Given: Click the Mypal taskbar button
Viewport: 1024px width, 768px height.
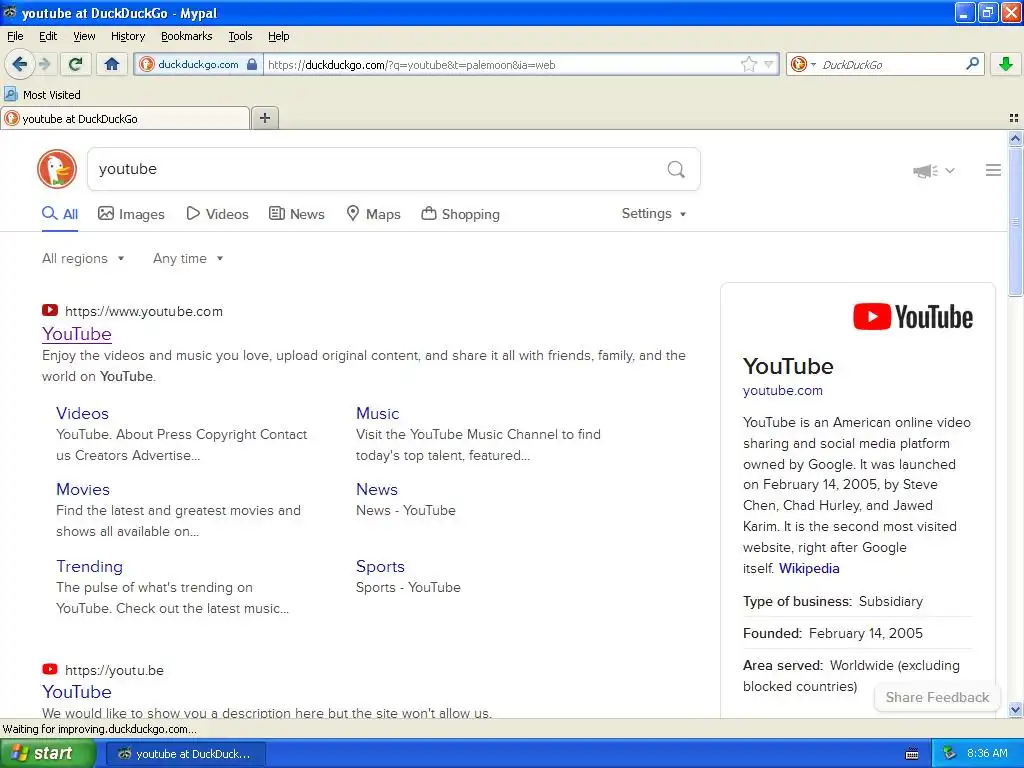Looking at the screenshot, I should (x=185, y=754).
